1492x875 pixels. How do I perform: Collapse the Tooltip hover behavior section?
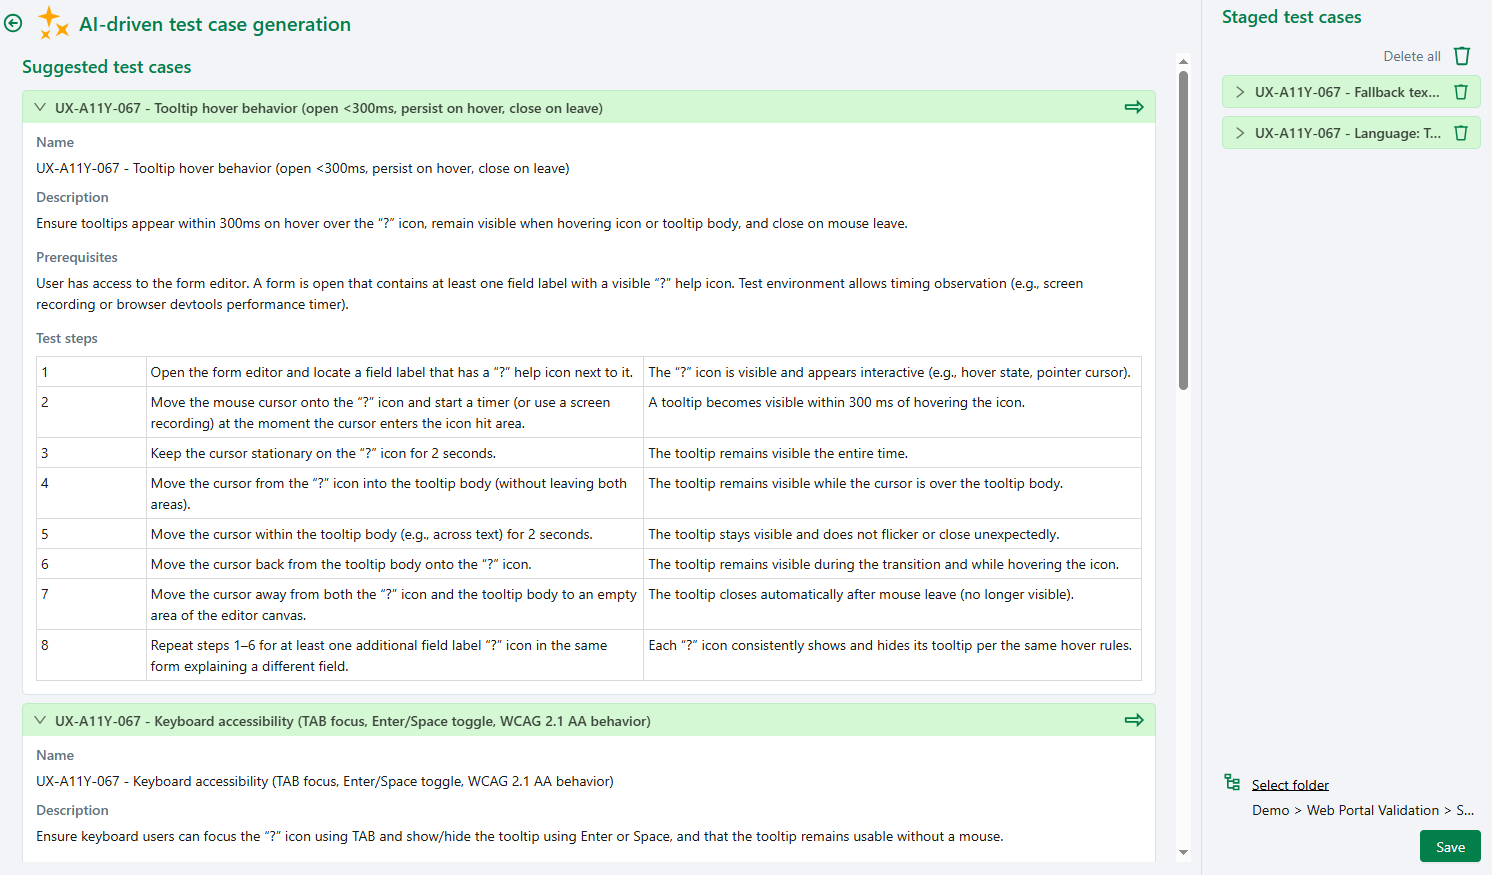pos(40,106)
